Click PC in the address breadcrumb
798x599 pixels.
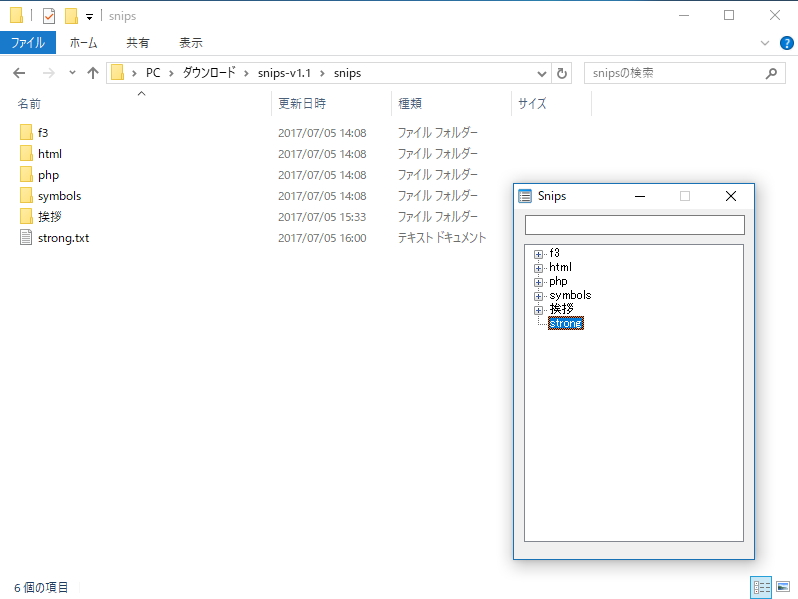tap(153, 73)
